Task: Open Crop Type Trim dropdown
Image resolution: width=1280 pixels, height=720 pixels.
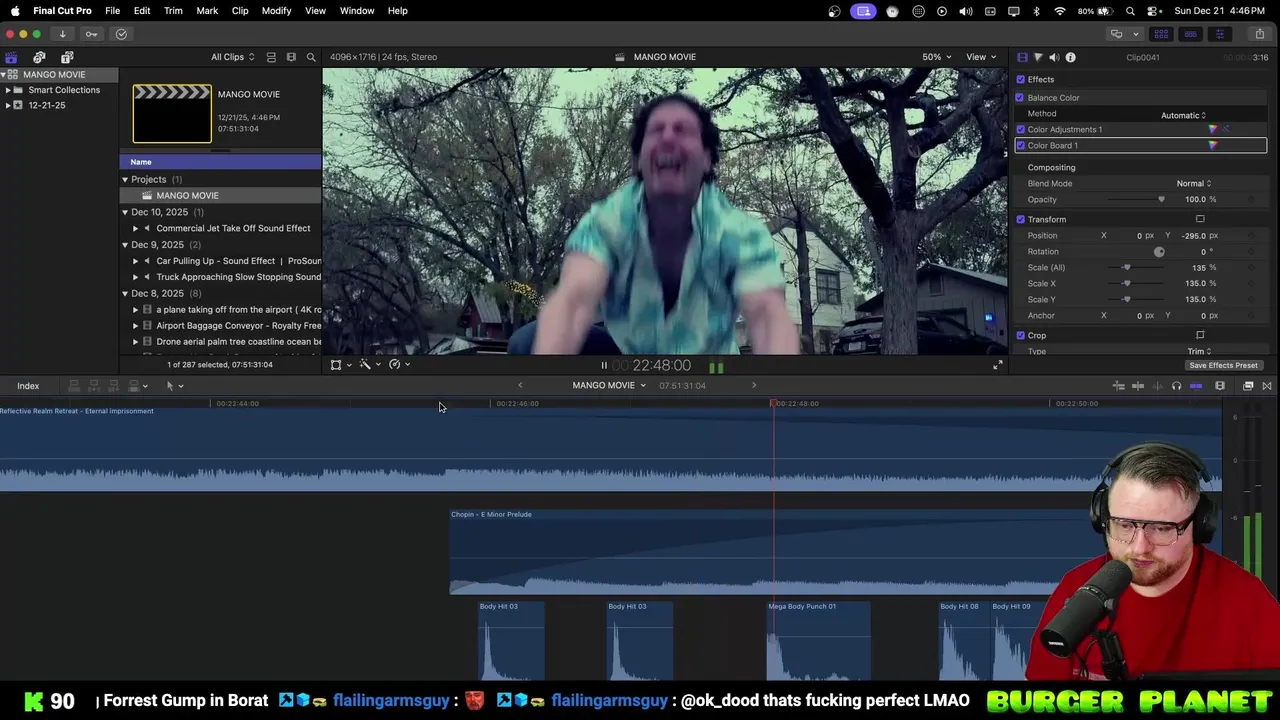Action: [x=1200, y=351]
